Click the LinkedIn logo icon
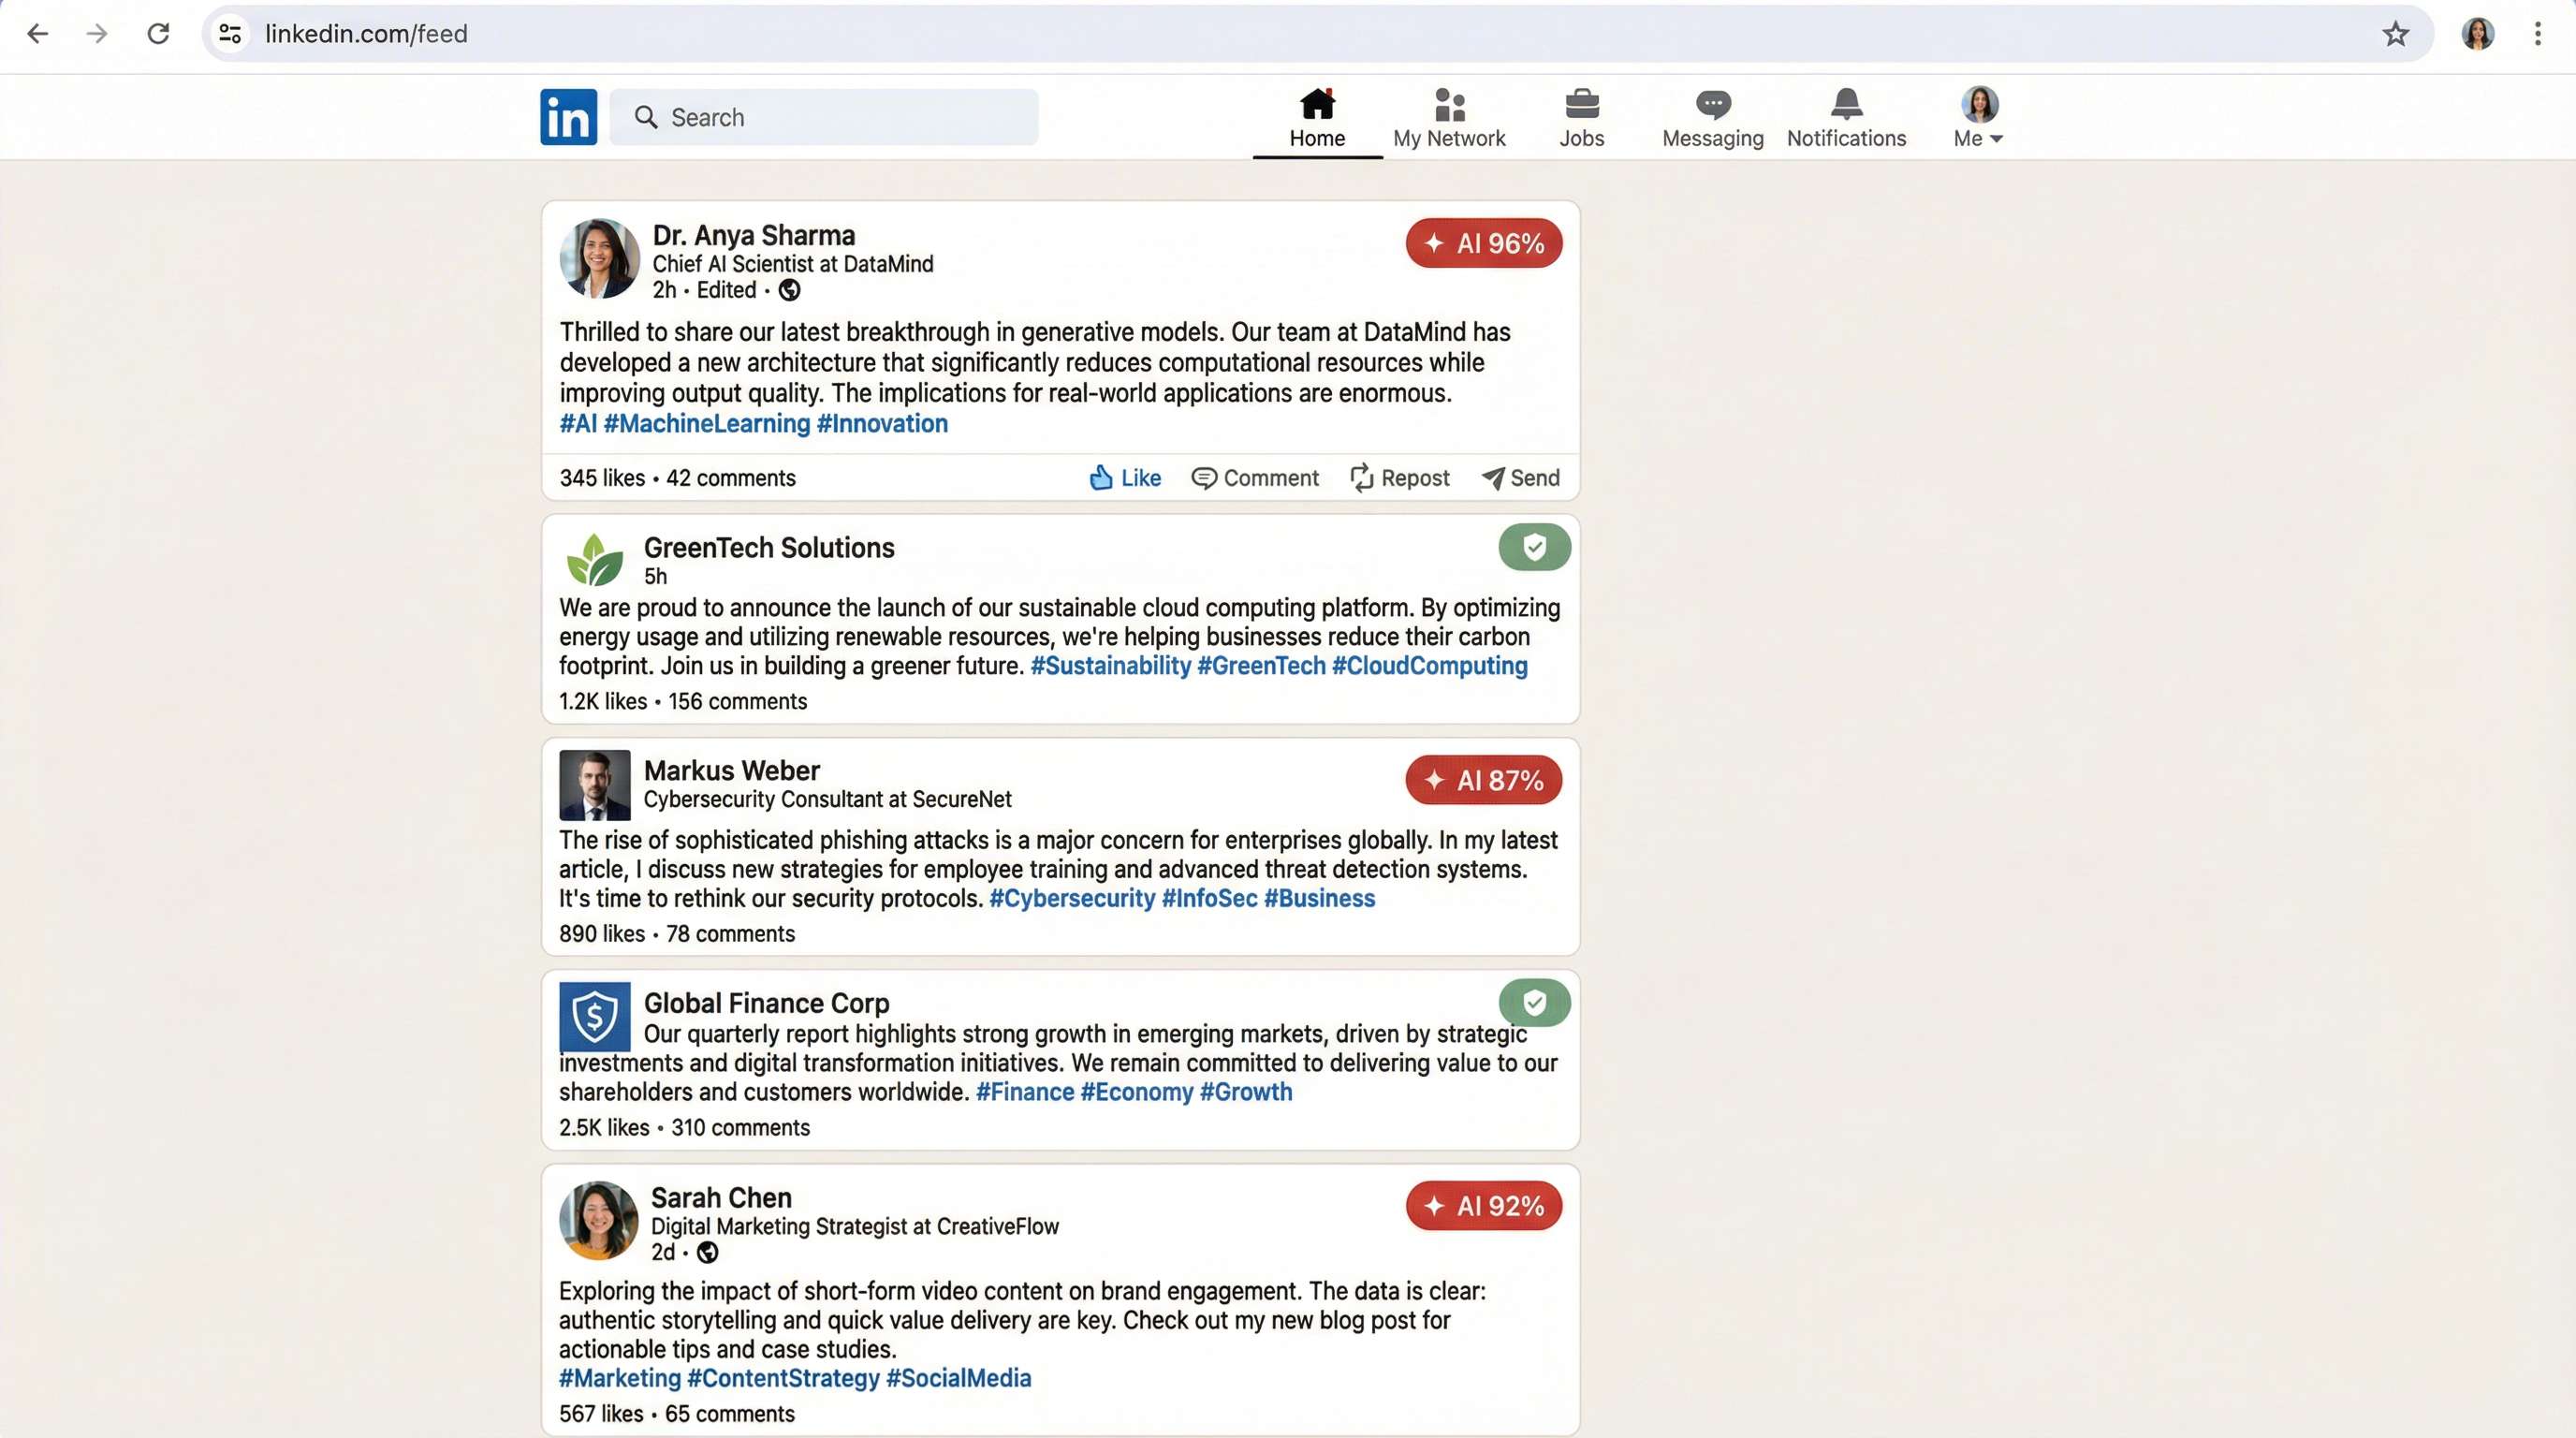Viewport: 2576px width, 1438px height. tap(568, 117)
